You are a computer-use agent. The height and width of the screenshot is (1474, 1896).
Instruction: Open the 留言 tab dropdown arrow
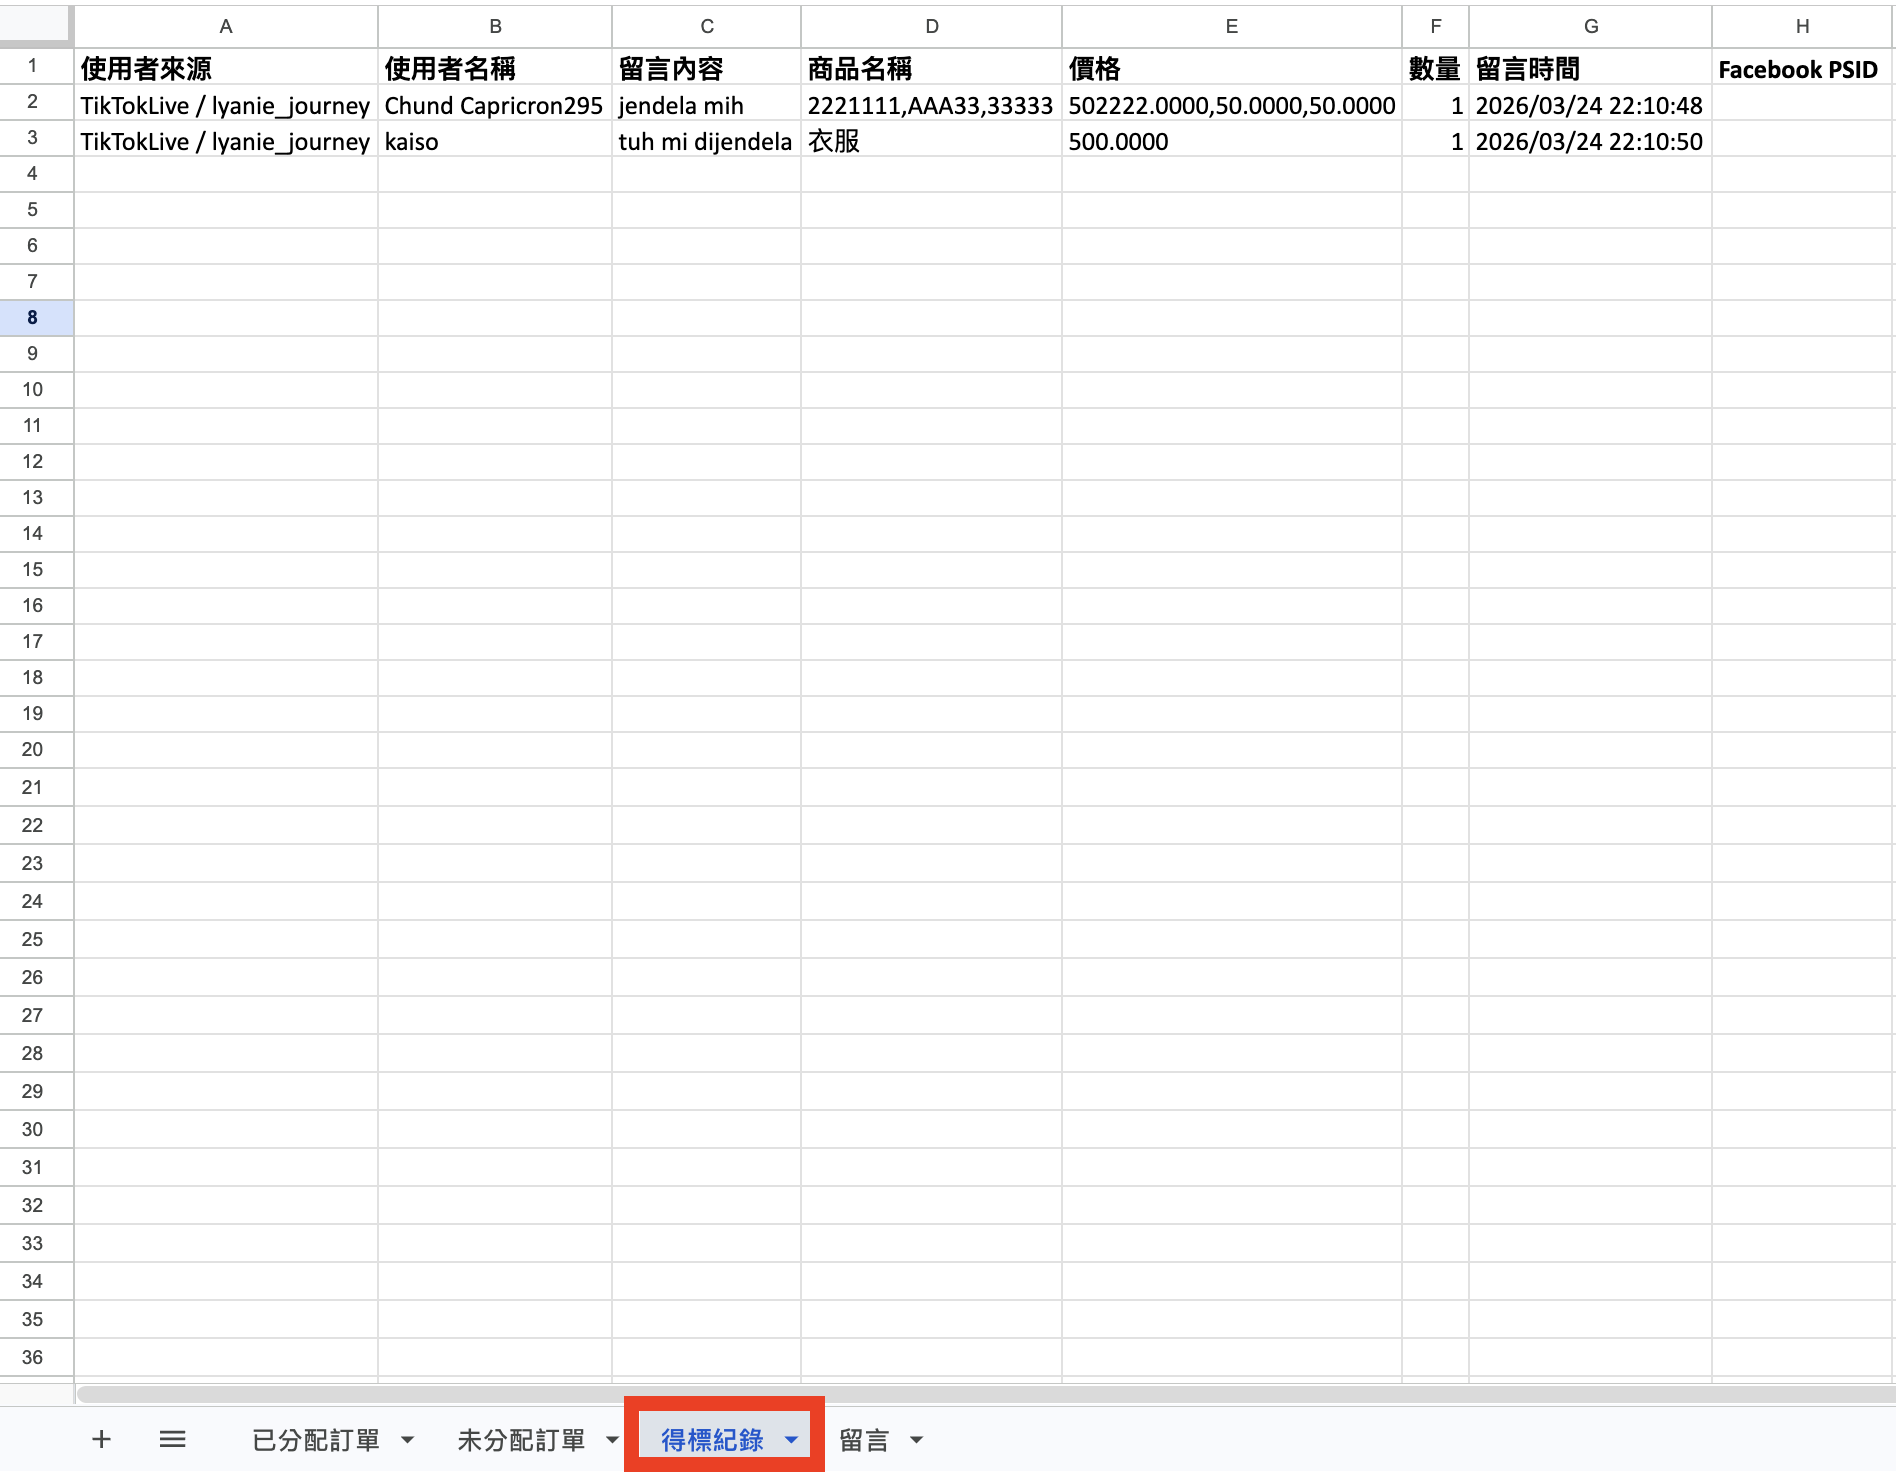(x=915, y=1440)
